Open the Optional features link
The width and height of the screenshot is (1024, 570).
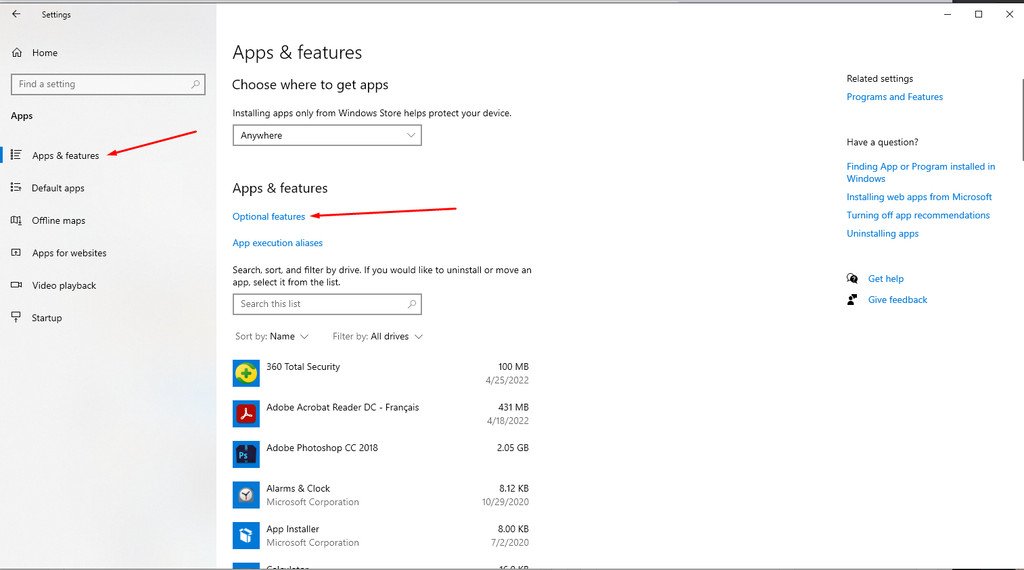point(269,217)
